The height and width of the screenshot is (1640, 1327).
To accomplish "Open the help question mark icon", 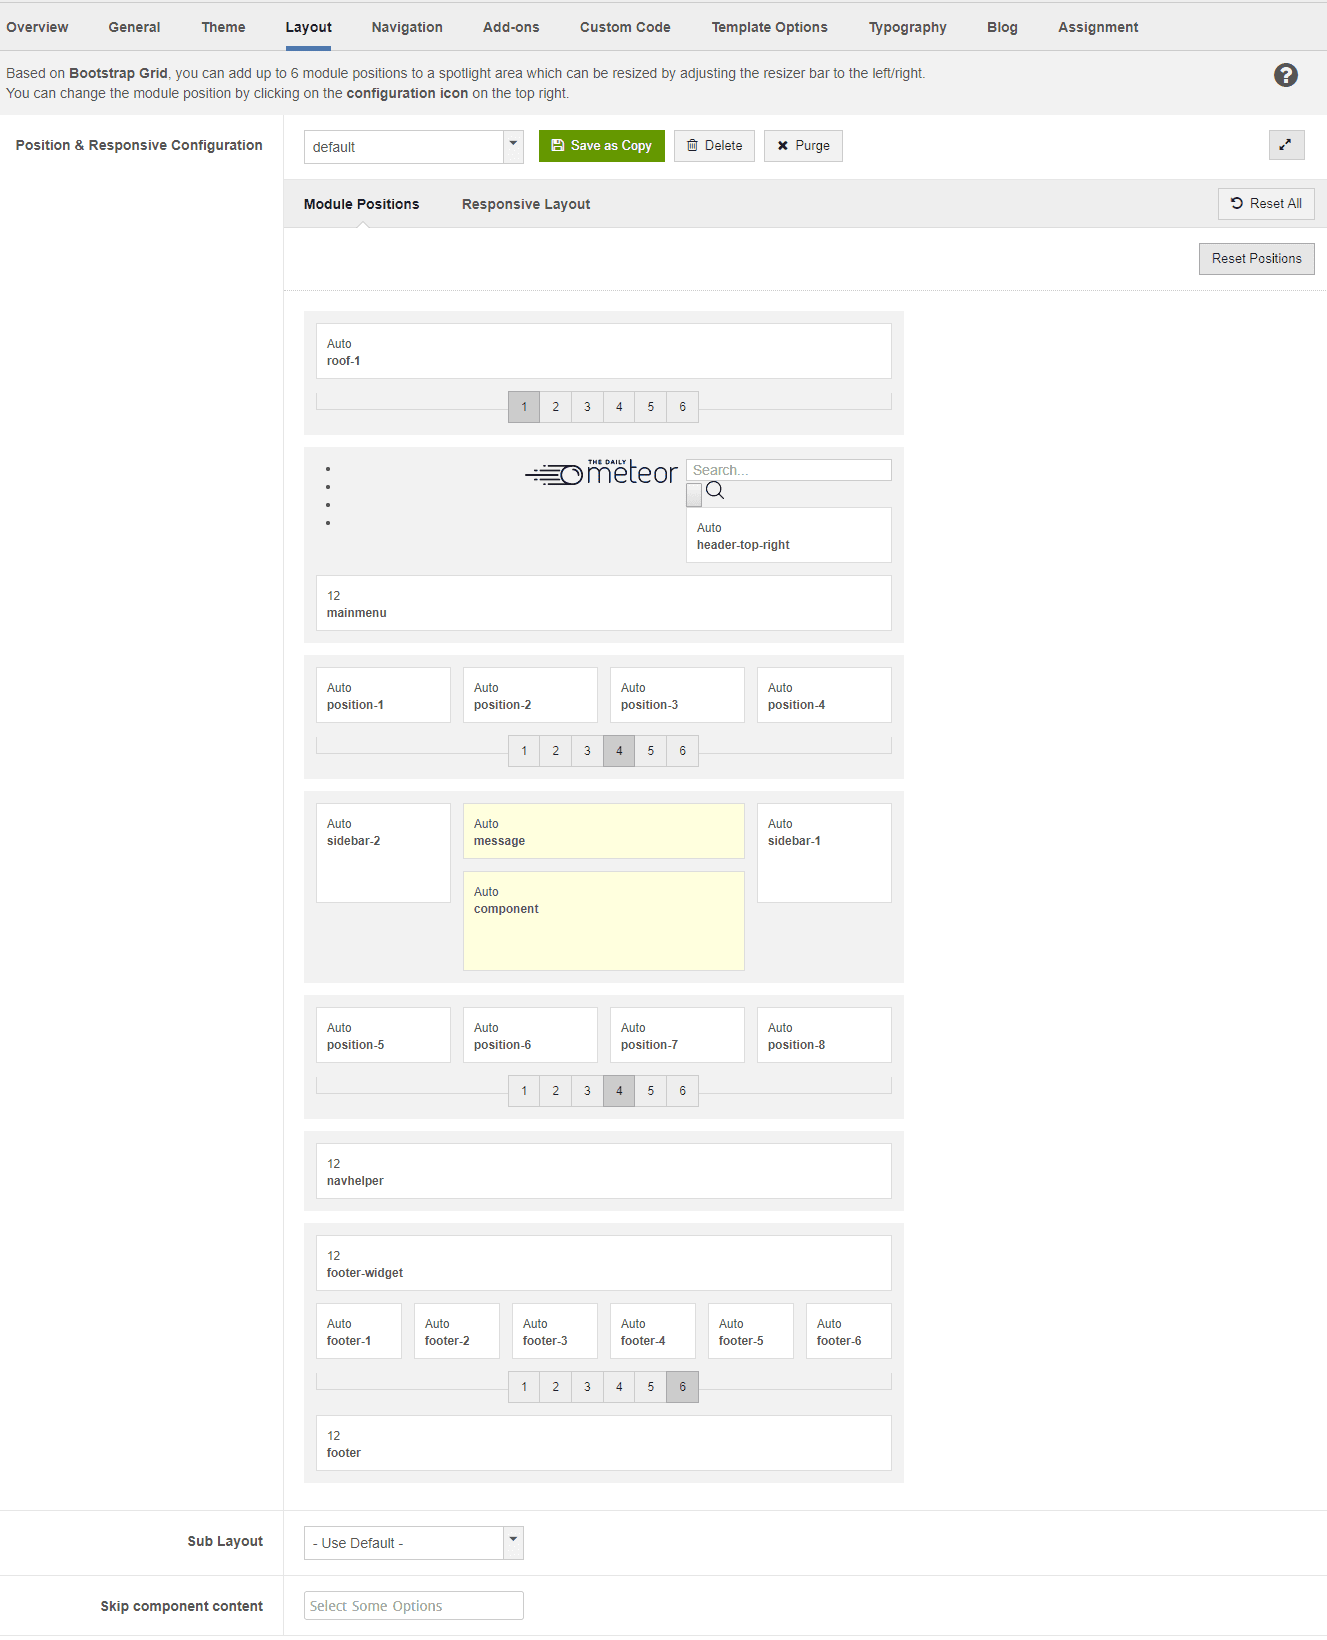I will click(1285, 75).
